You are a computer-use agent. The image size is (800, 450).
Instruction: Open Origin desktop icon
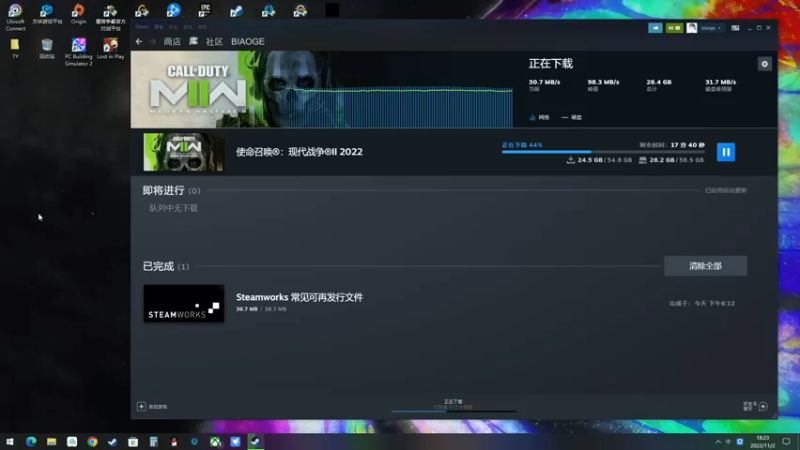pos(78,14)
